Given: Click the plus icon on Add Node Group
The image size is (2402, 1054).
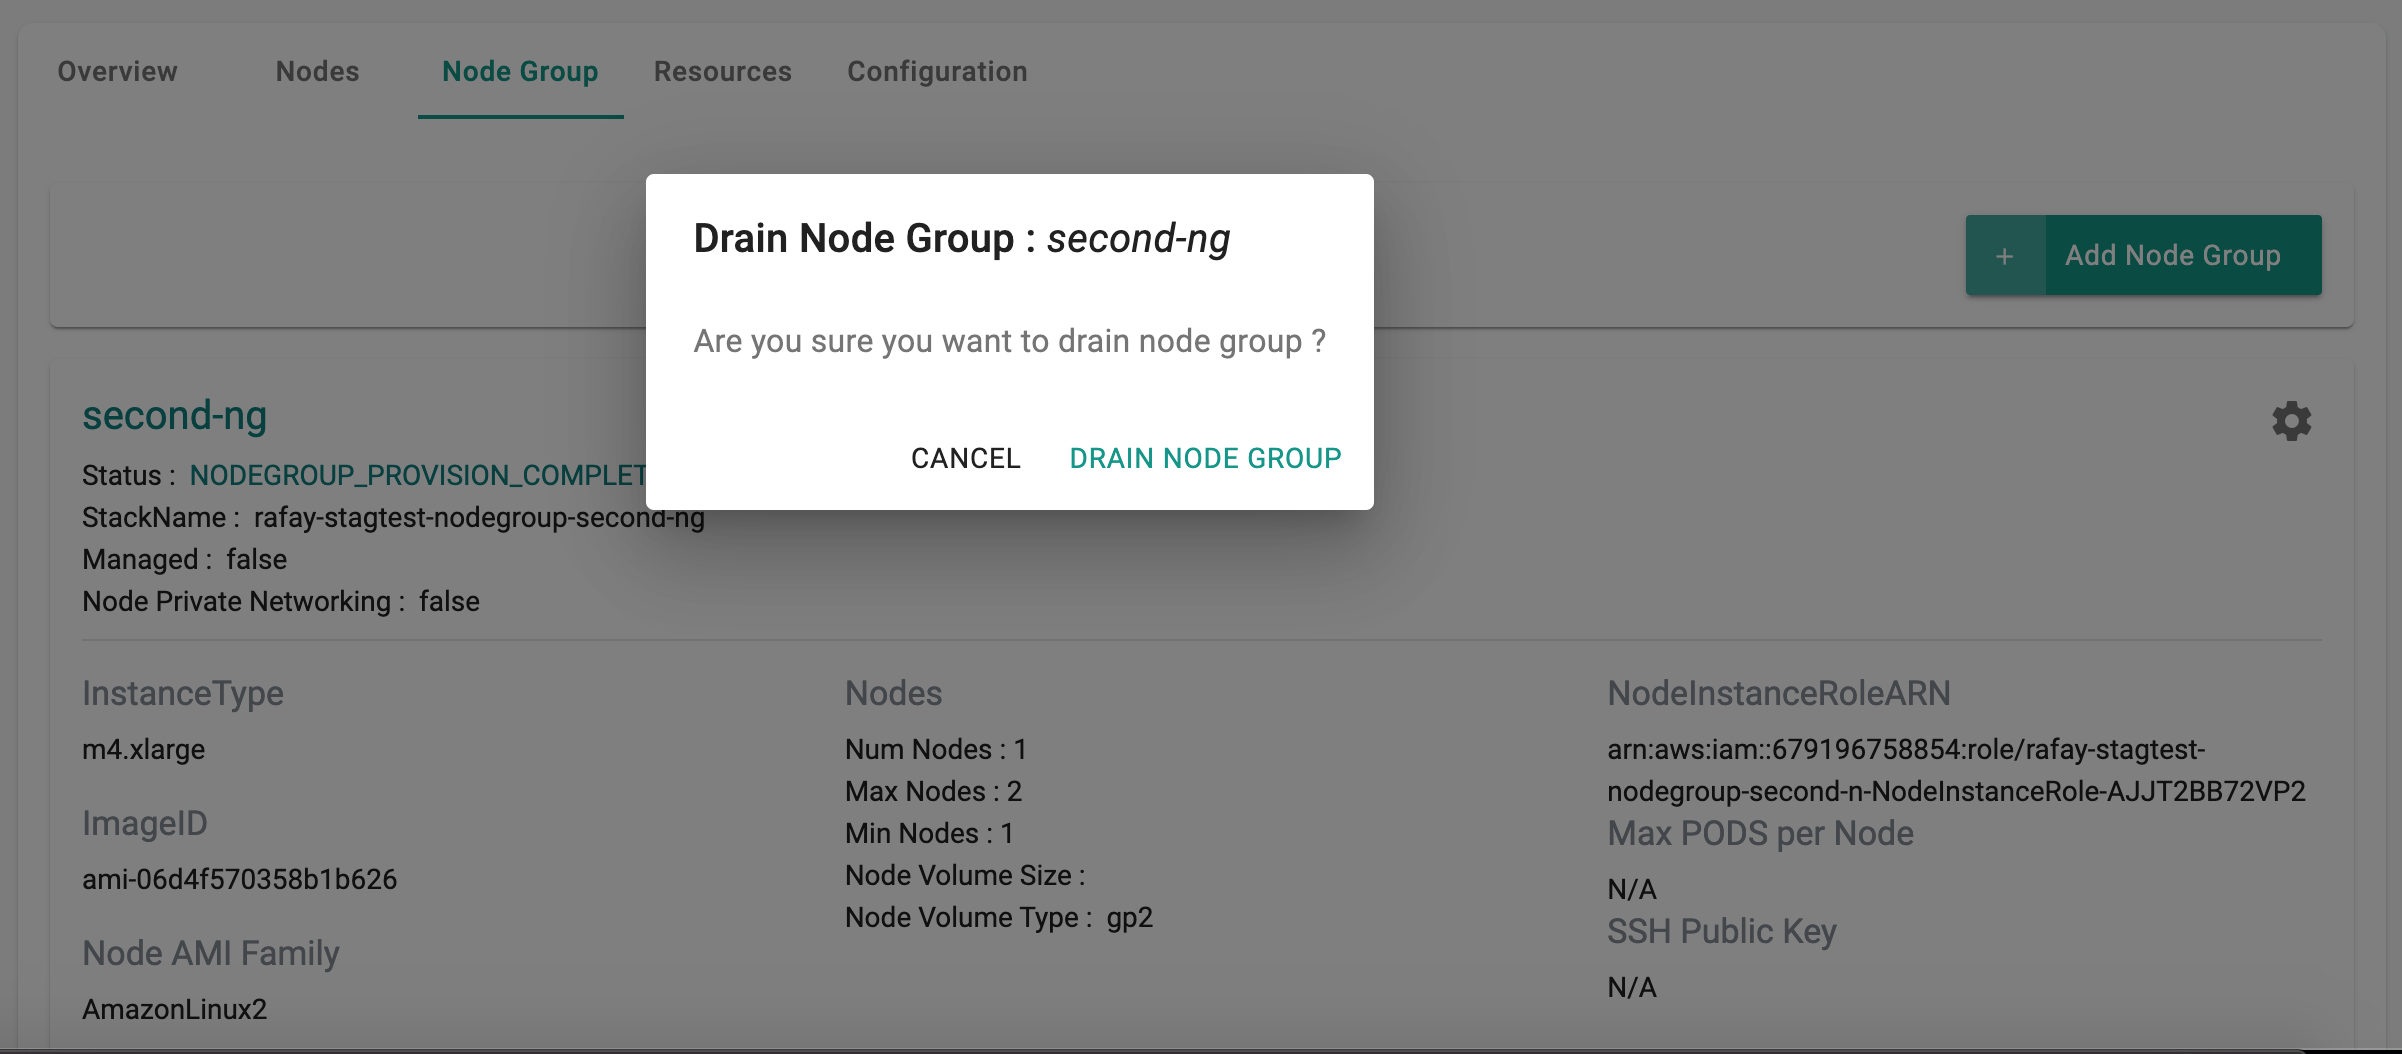Looking at the screenshot, I should point(2005,256).
